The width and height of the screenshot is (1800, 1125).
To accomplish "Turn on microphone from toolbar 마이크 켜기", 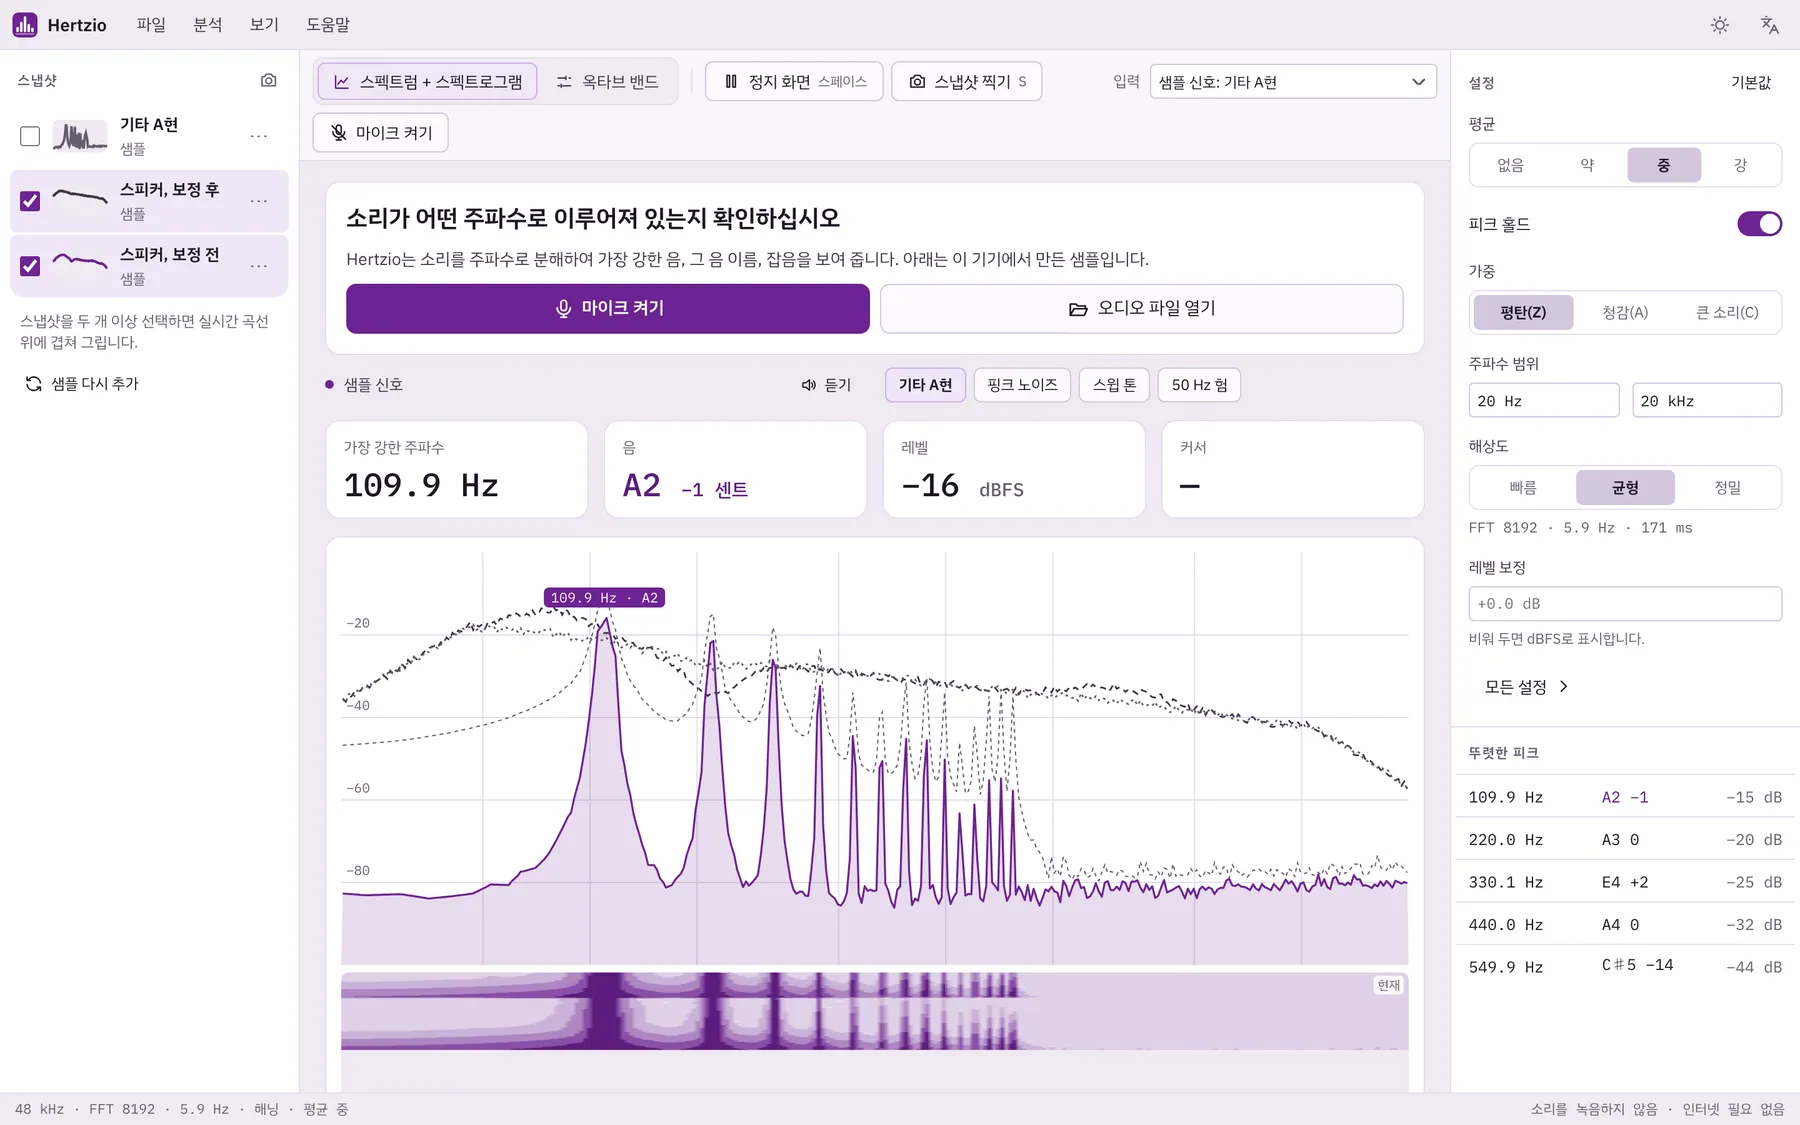I will coord(380,133).
